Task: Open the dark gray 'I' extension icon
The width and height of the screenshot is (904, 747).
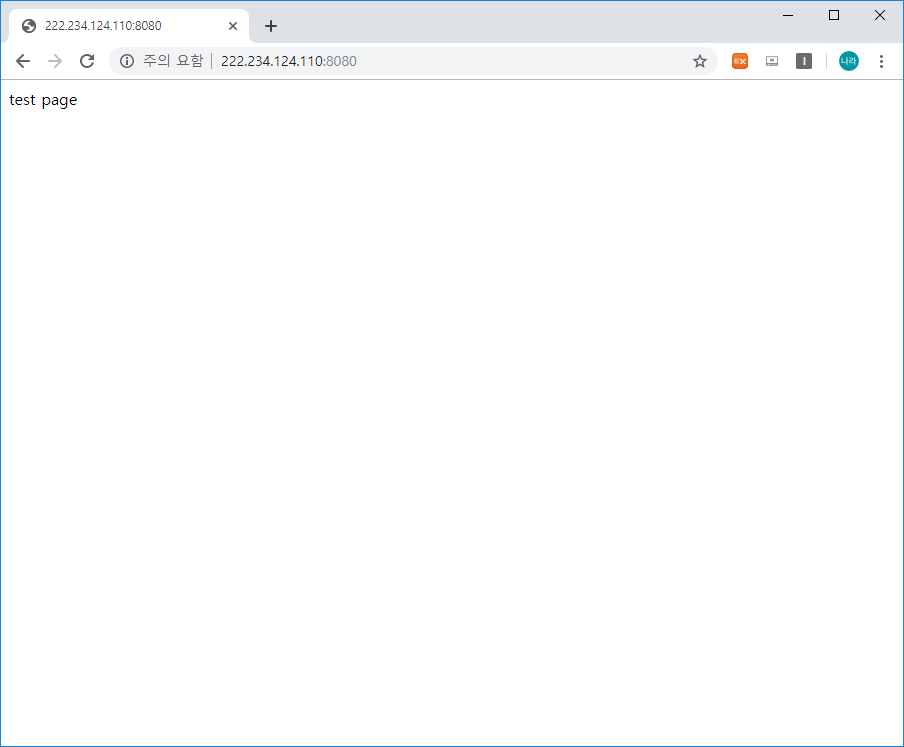Action: (804, 61)
